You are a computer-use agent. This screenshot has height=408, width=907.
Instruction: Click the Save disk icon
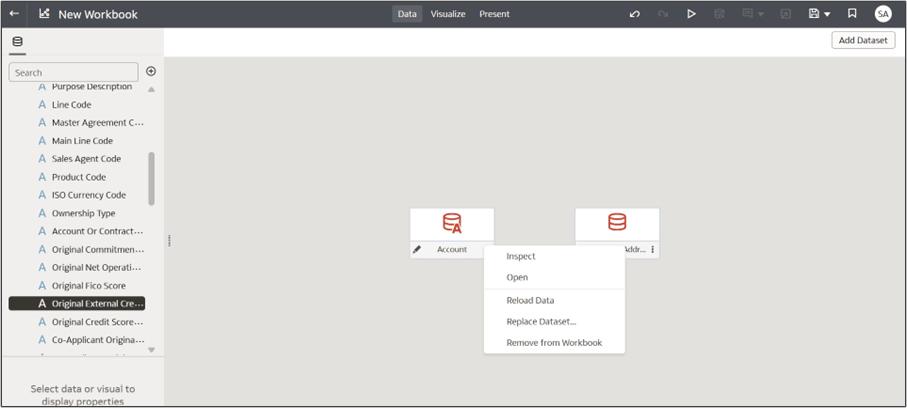[x=814, y=14]
